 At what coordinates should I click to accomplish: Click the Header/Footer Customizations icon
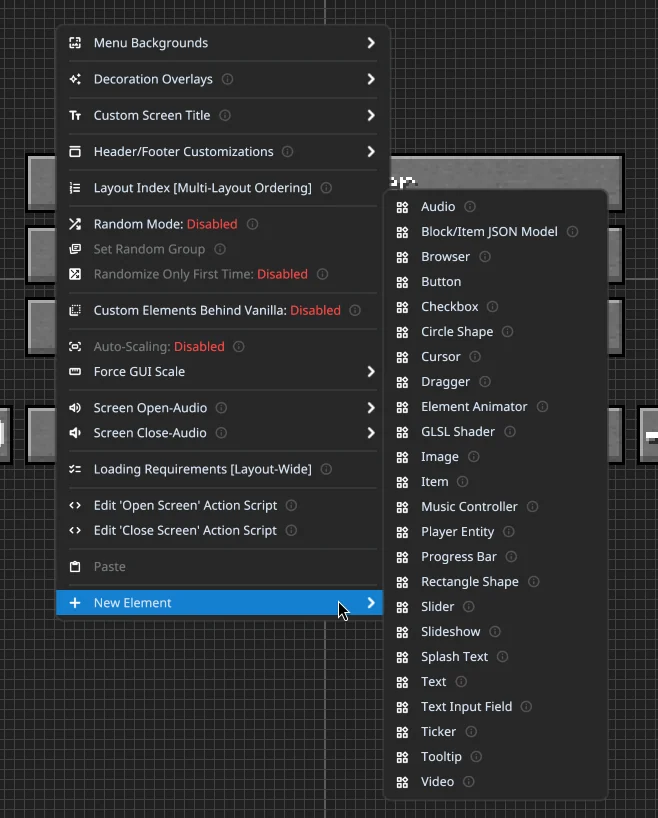pos(75,152)
